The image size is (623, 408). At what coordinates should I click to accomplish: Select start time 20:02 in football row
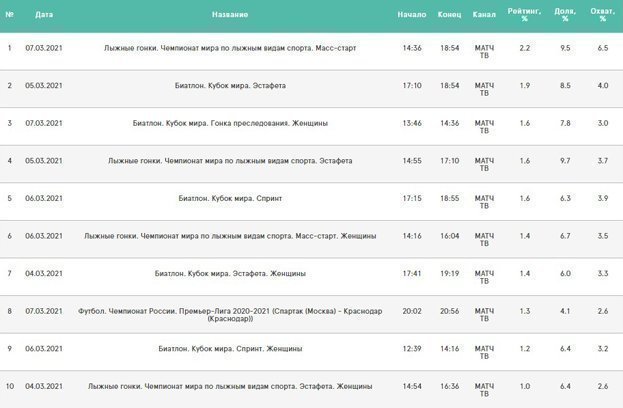pos(411,311)
